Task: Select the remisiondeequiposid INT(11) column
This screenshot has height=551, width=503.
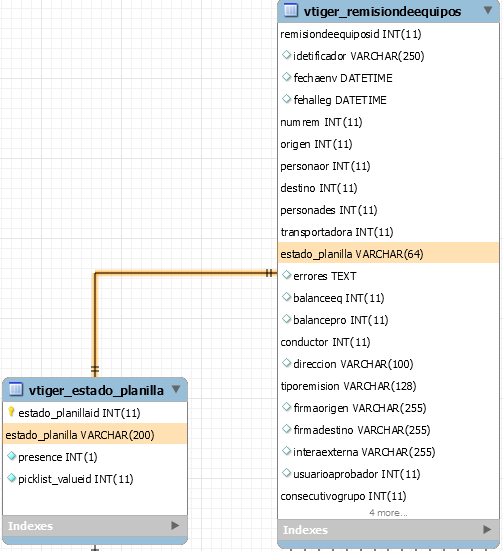Action: (388, 34)
